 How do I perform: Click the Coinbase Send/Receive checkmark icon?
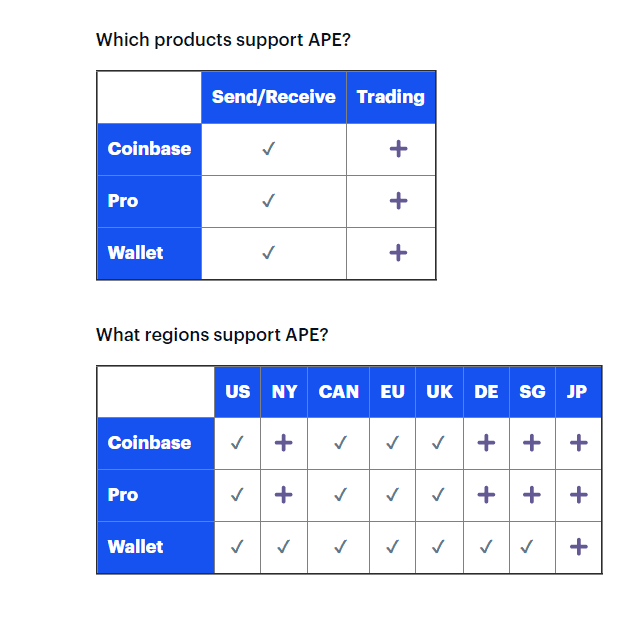click(269, 149)
